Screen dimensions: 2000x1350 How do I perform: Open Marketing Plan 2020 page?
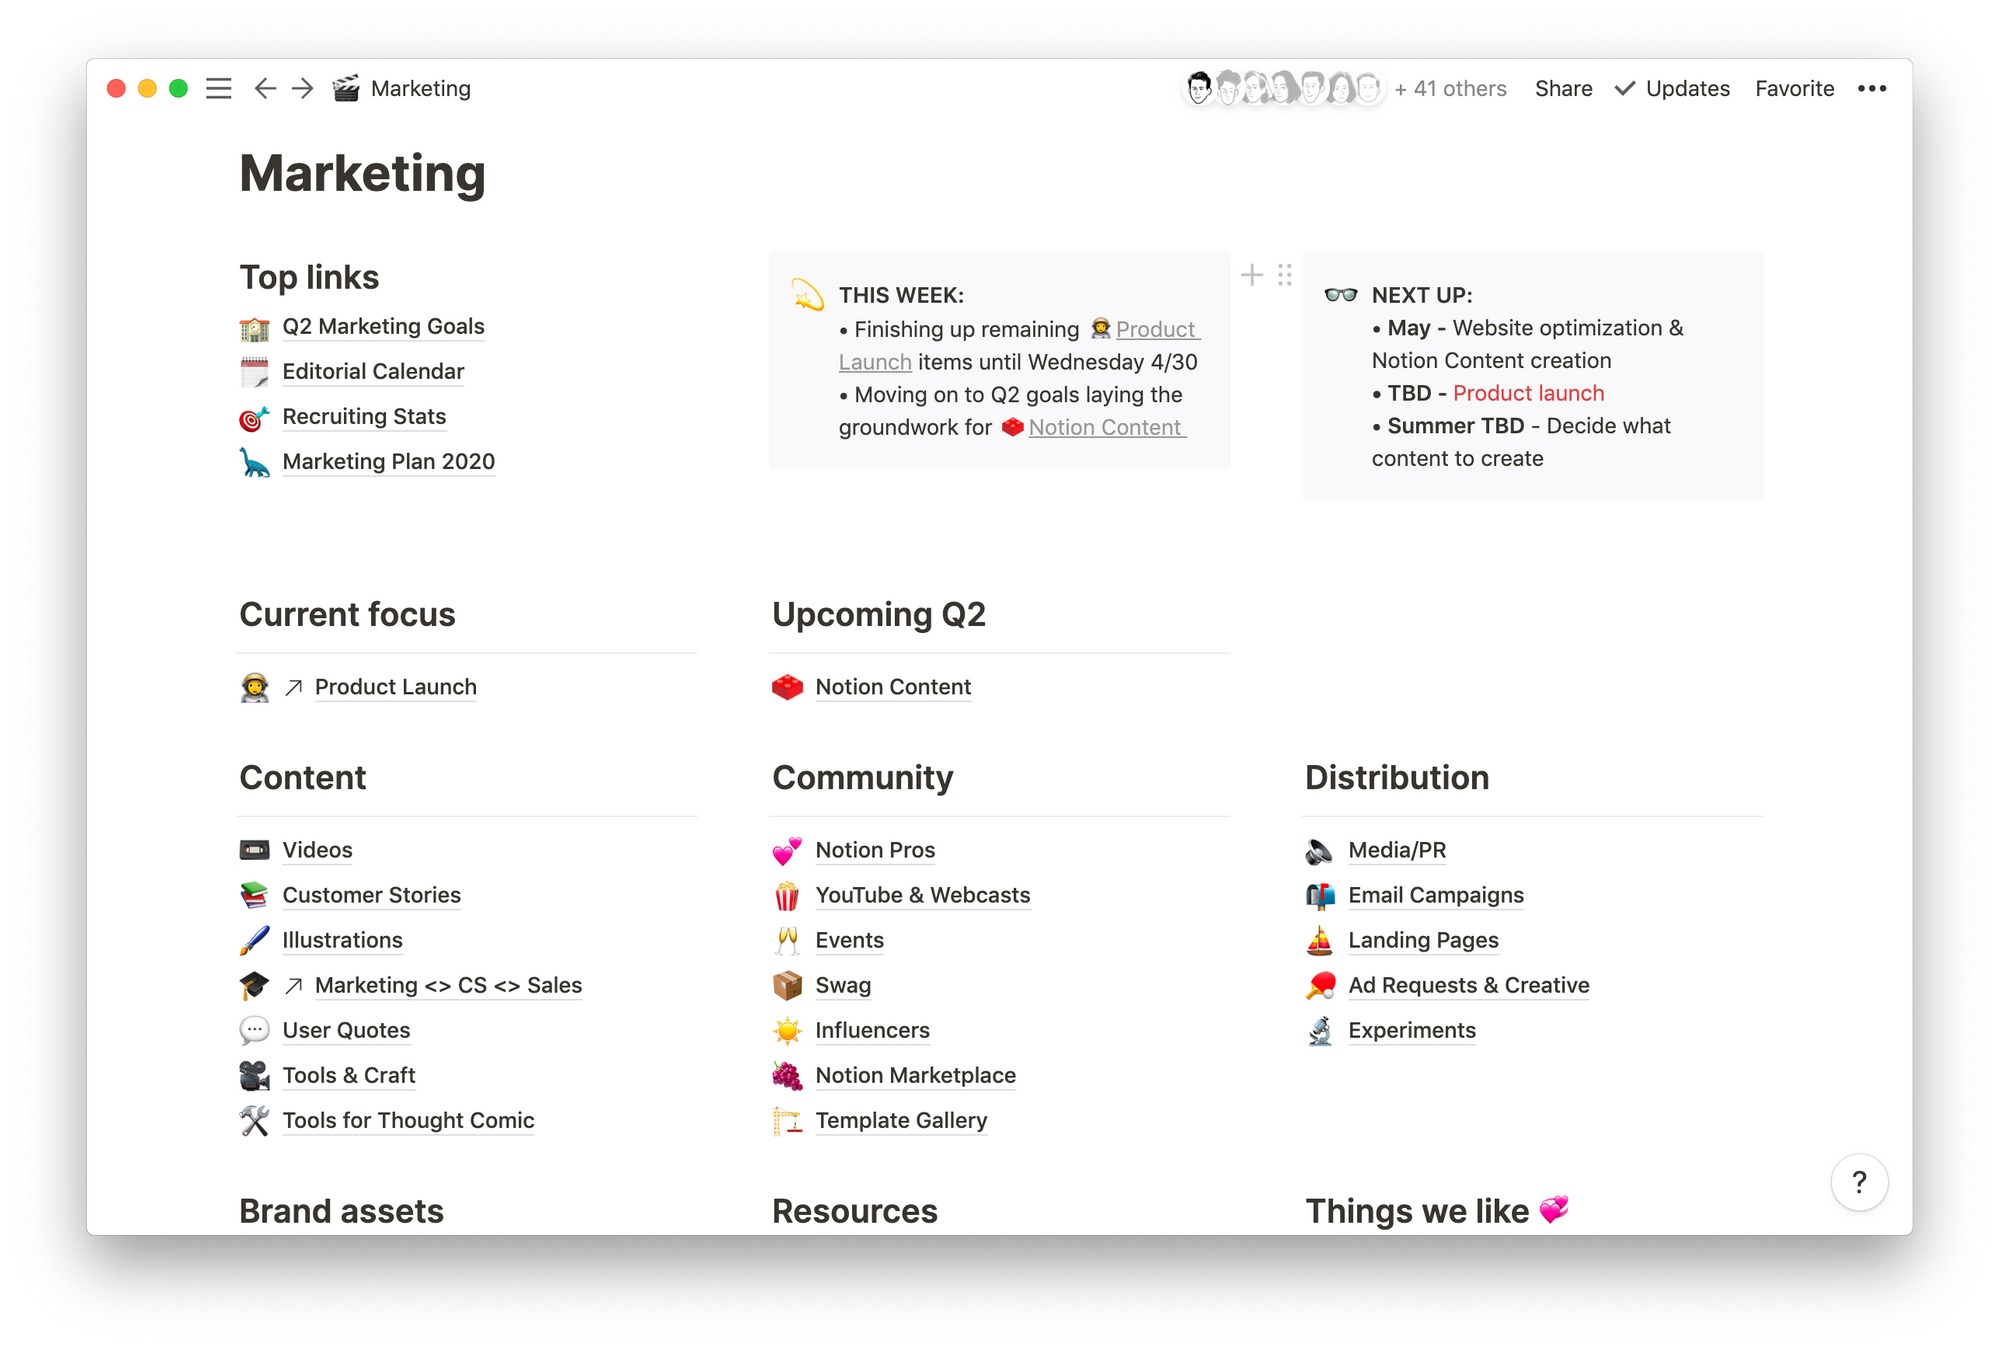click(388, 462)
